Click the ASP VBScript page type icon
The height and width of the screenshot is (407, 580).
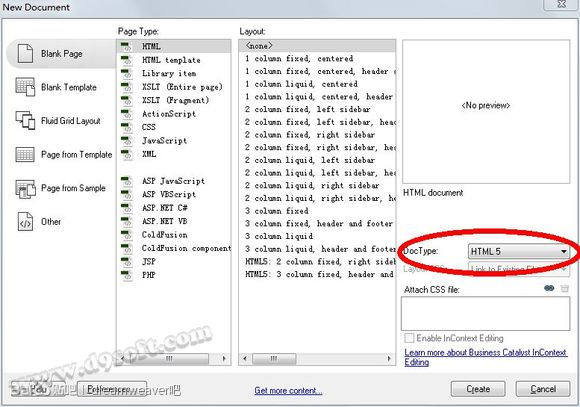point(127,194)
